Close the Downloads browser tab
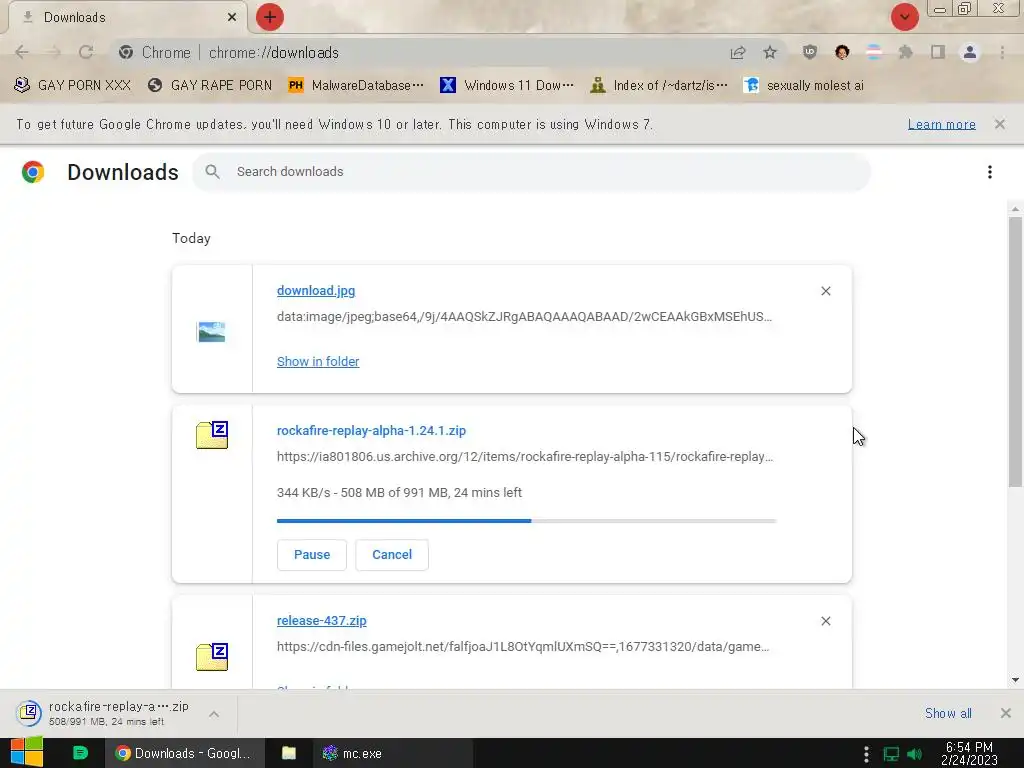Screen dimensions: 1024x768 pos(232,17)
